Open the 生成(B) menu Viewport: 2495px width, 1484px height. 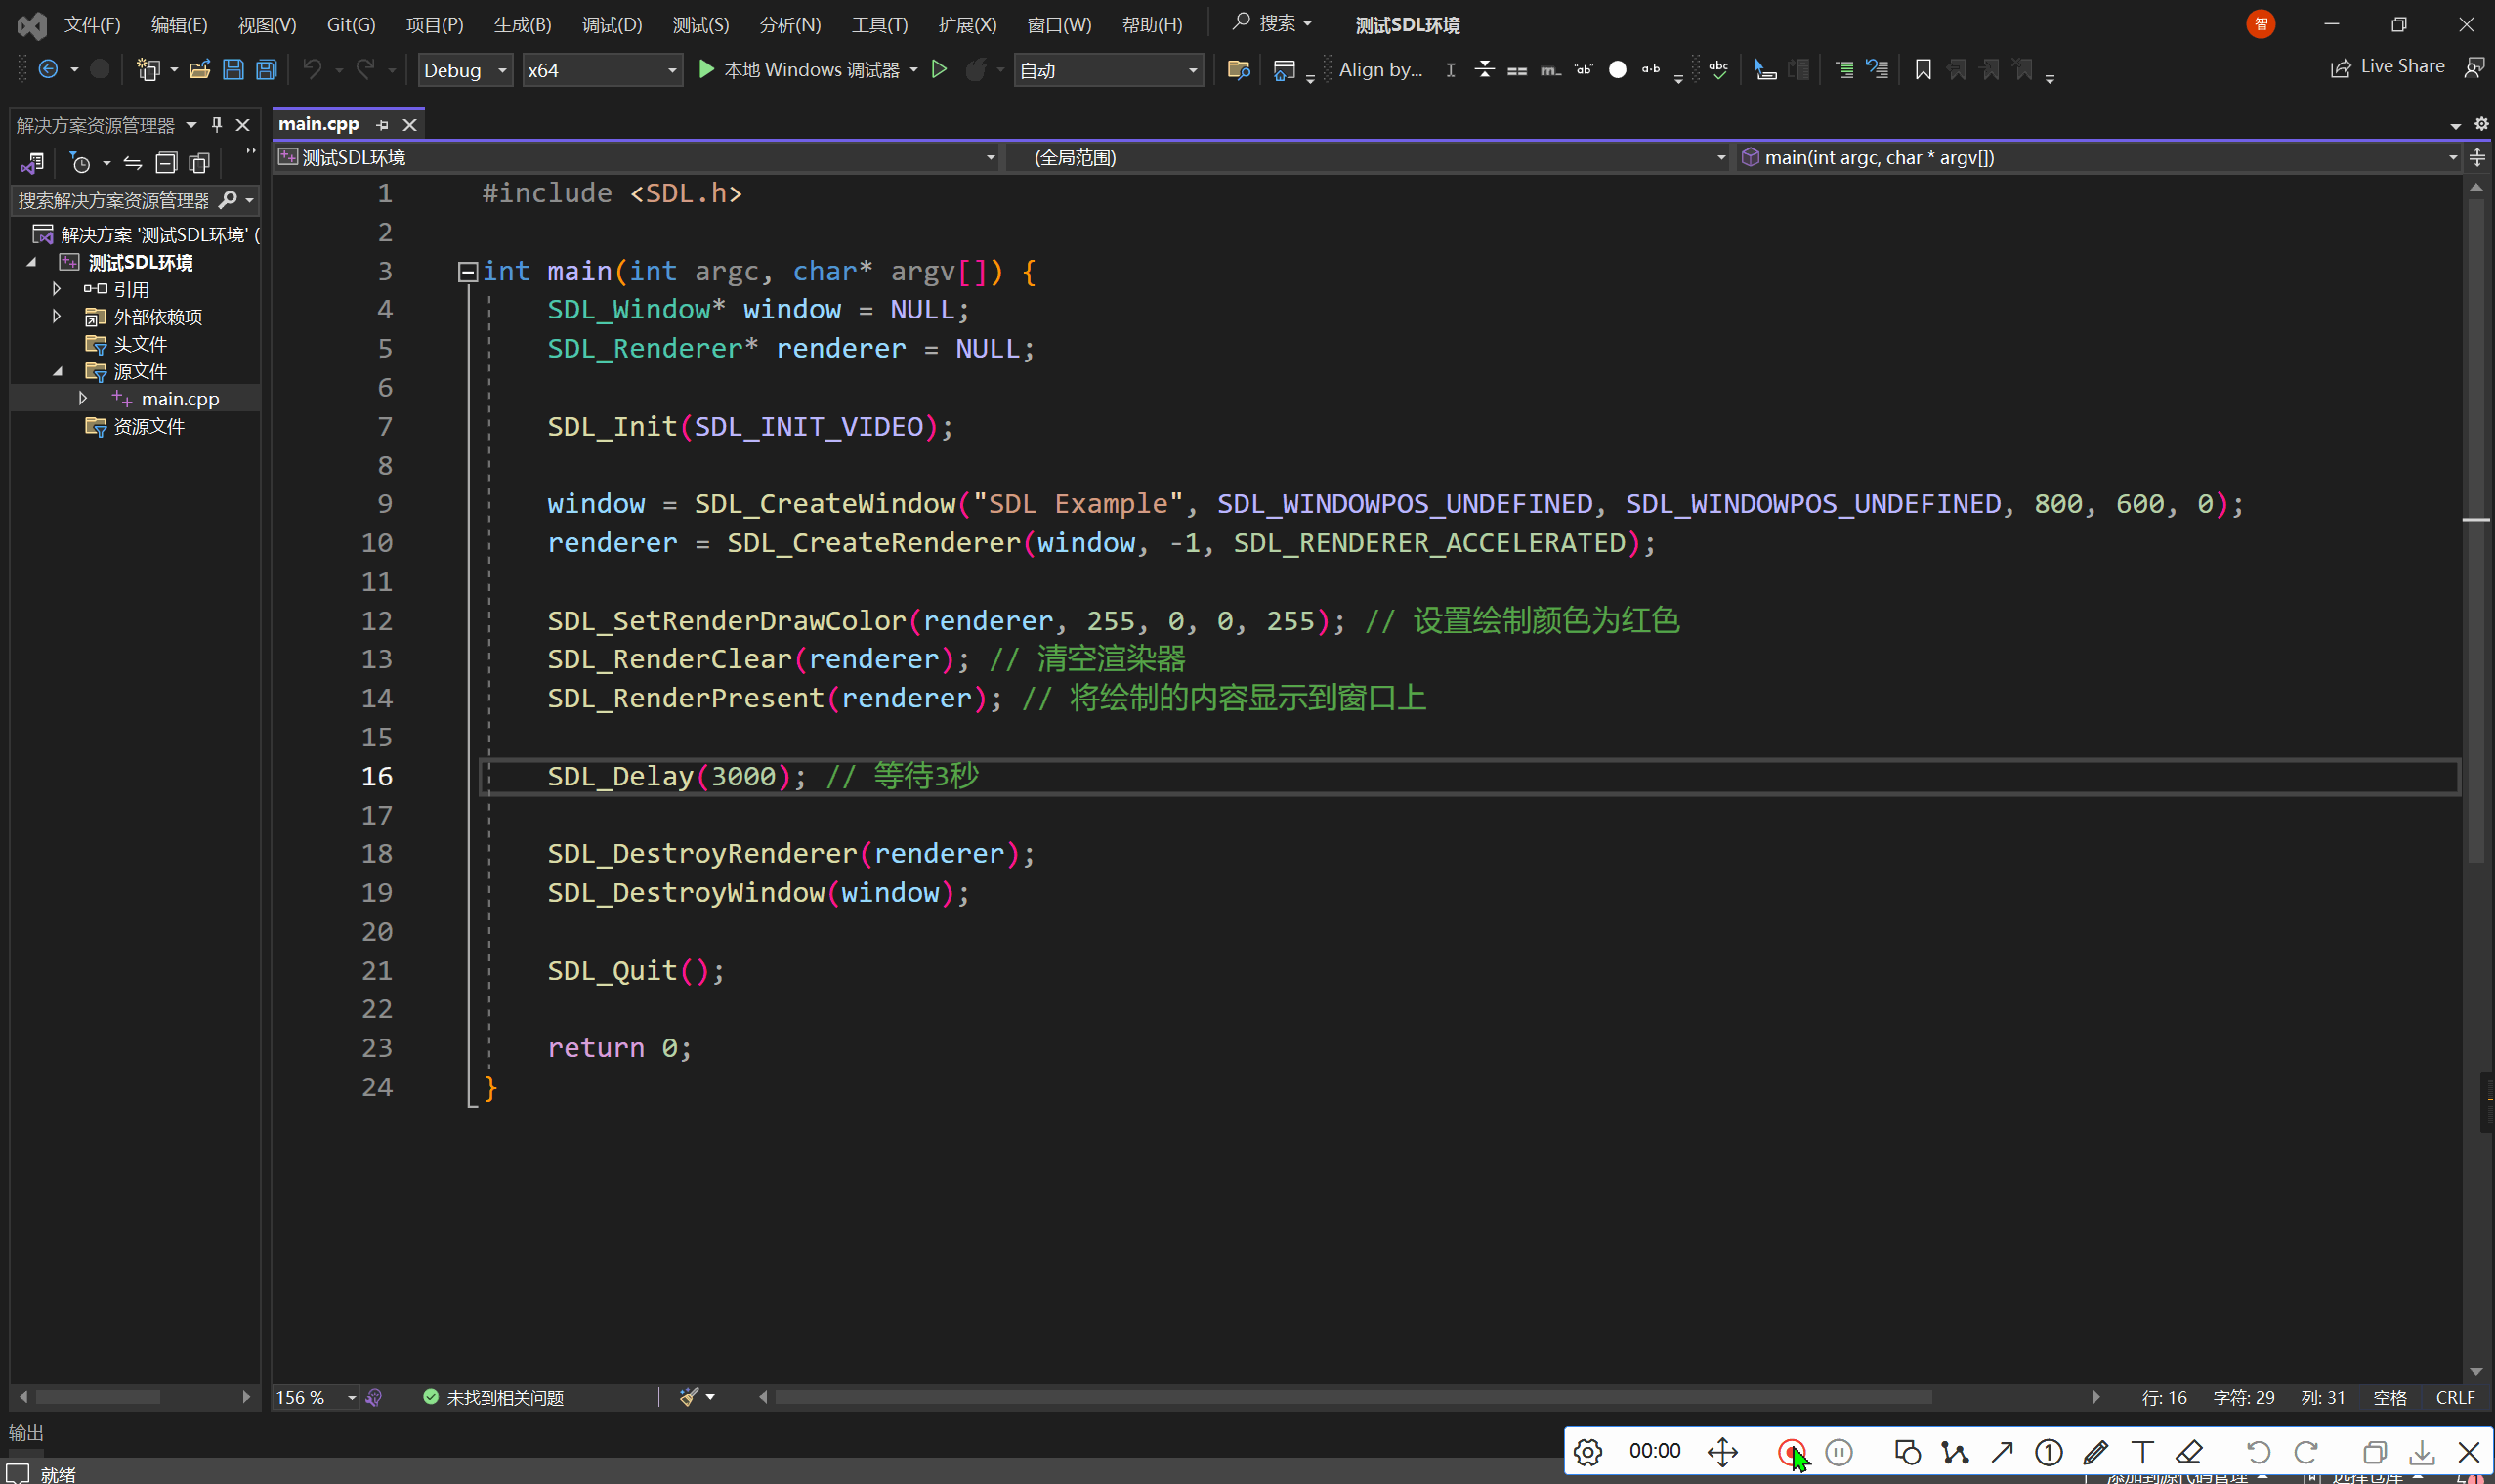(522, 24)
